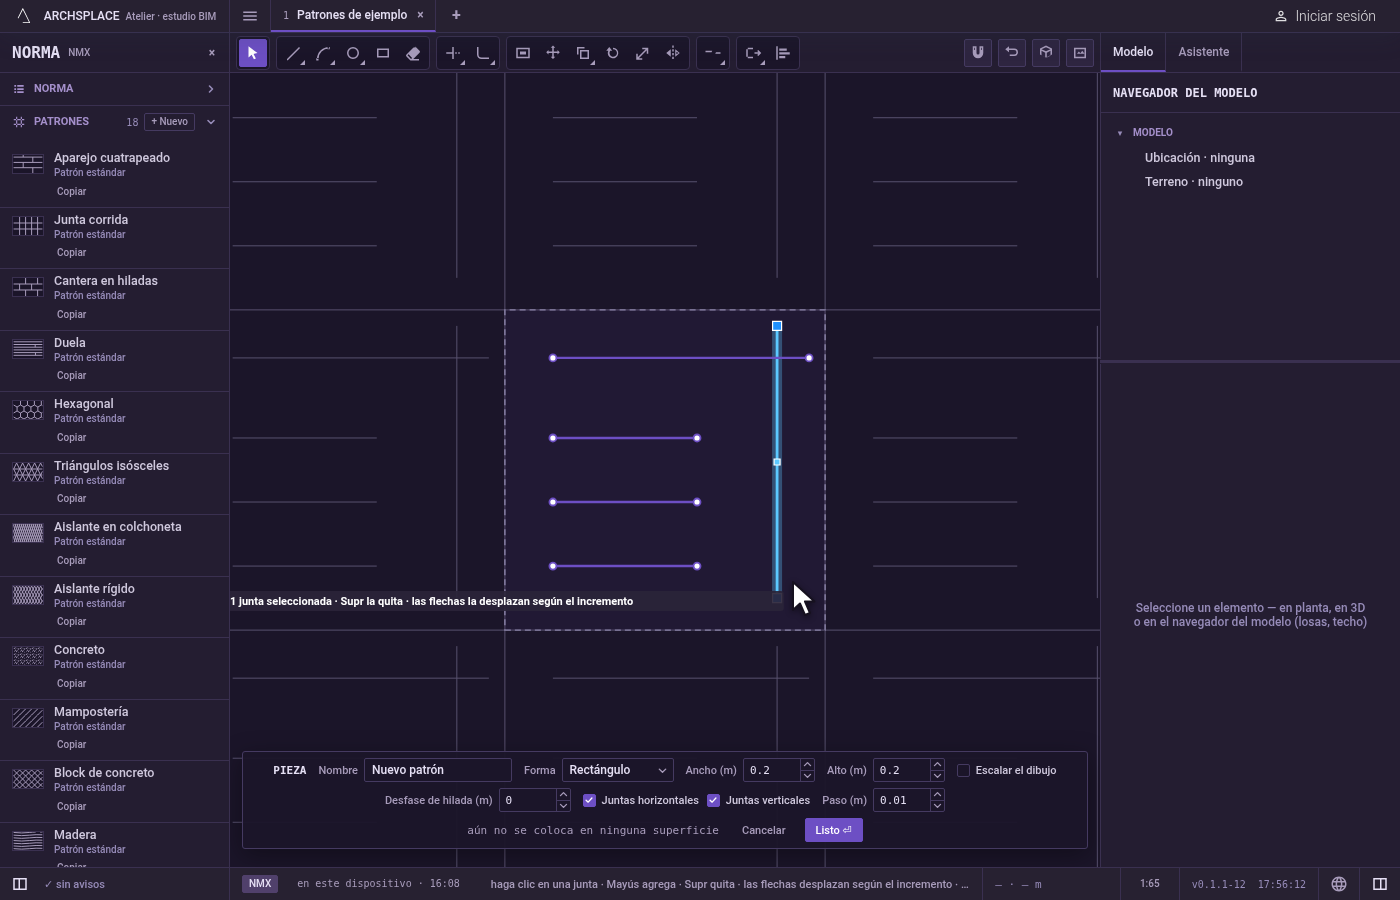The width and height of the screenshot is (1400, 900).
Task: Select the Mampostería pattern entry
Action: [x=114, y=728]
